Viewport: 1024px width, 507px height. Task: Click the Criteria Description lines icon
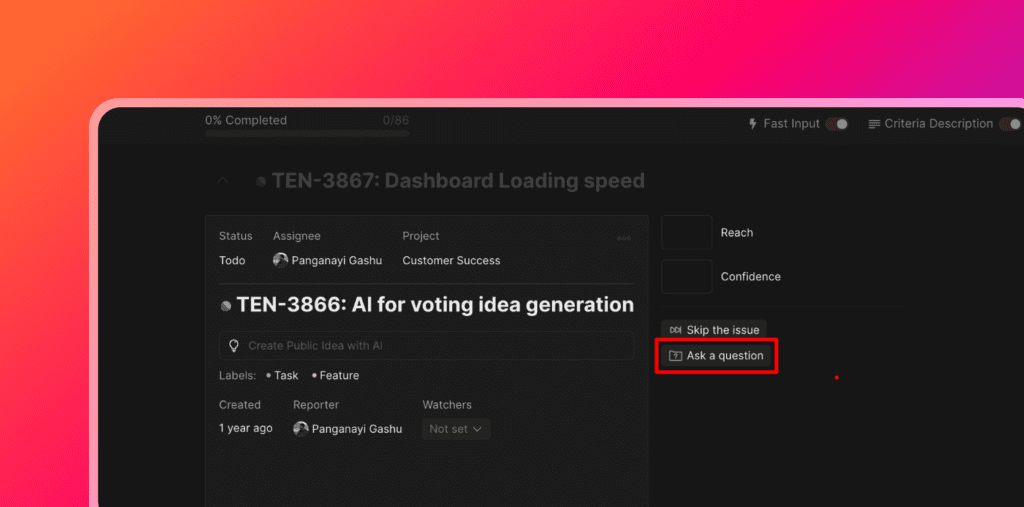[x=875, y=124]
